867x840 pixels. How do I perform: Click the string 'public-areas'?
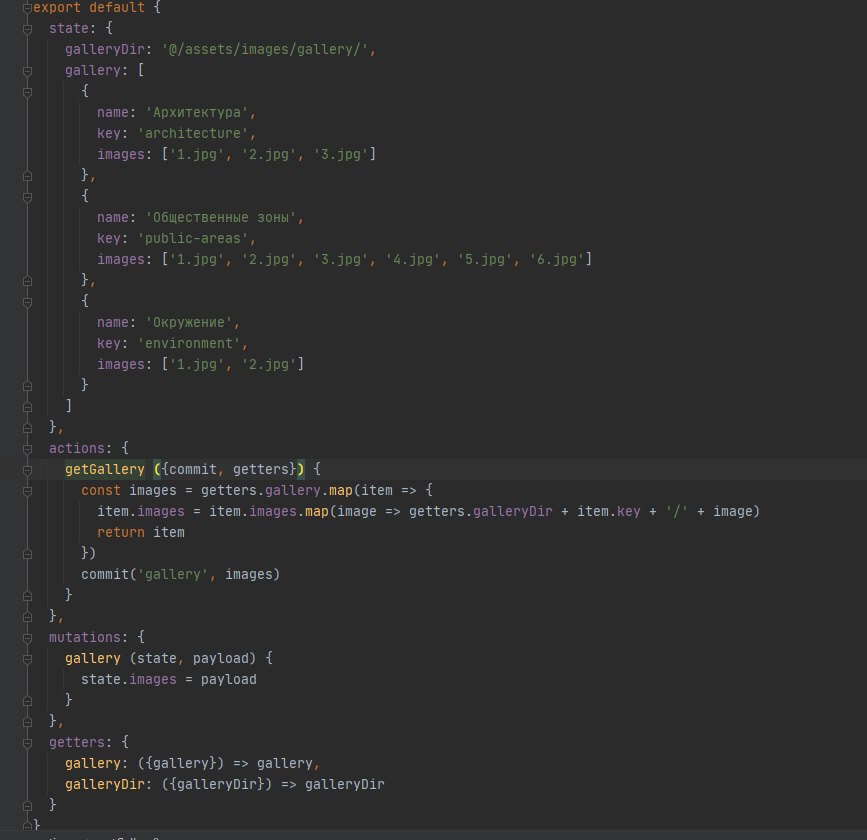(192, 238)
